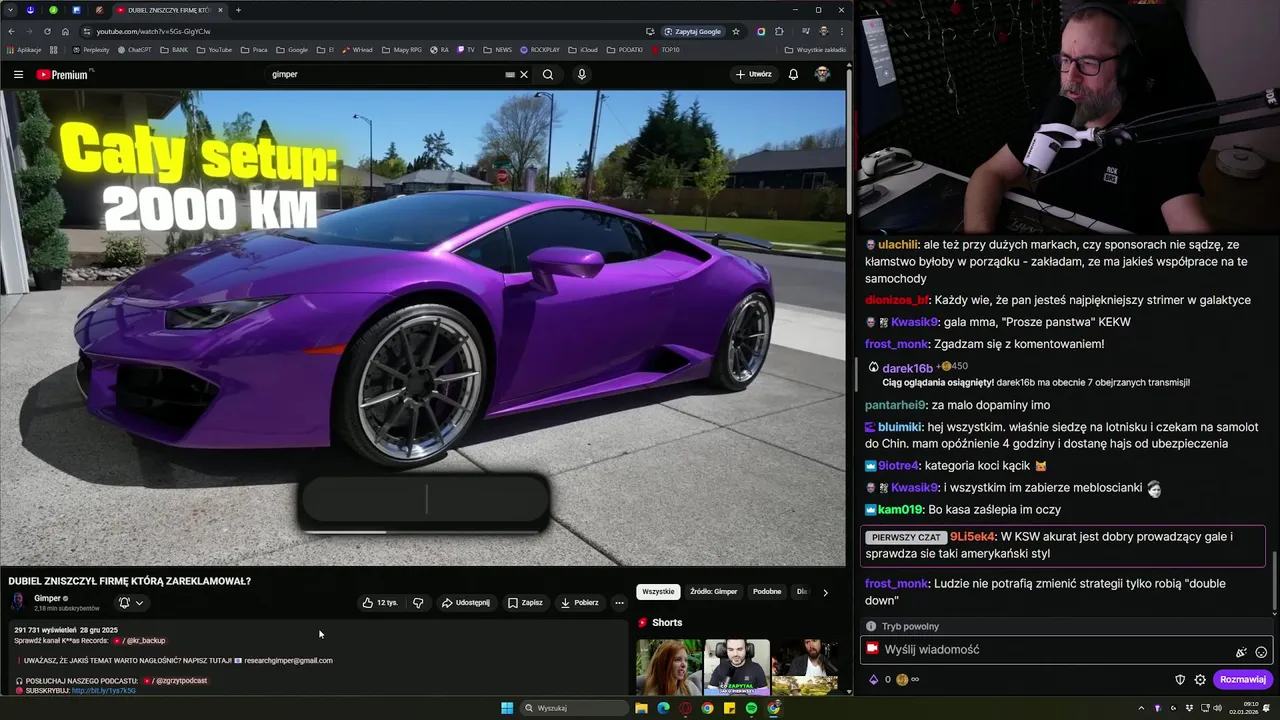Click username bluimiki in chat
Viewport: 1280px width, 720px height.
click(899, 427)
